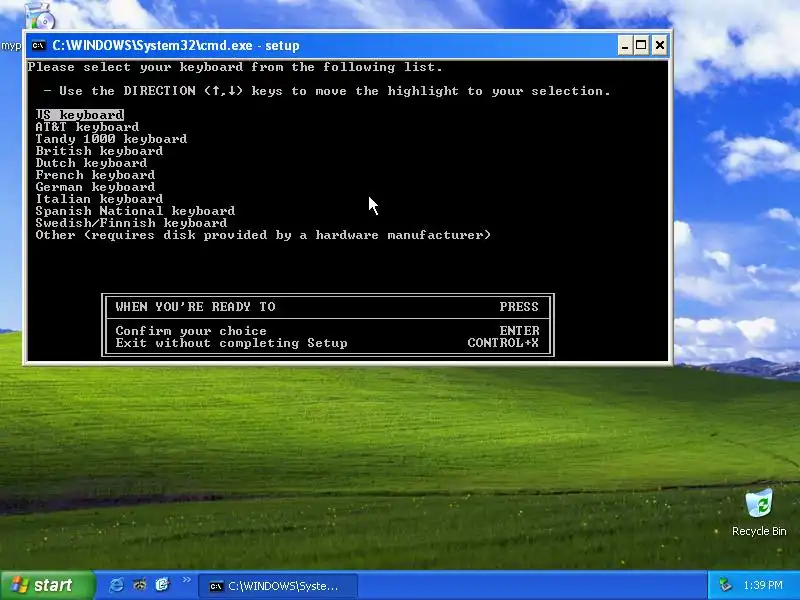Click the system tray network icon
The image size is (800, 600).
pos(725,585)
